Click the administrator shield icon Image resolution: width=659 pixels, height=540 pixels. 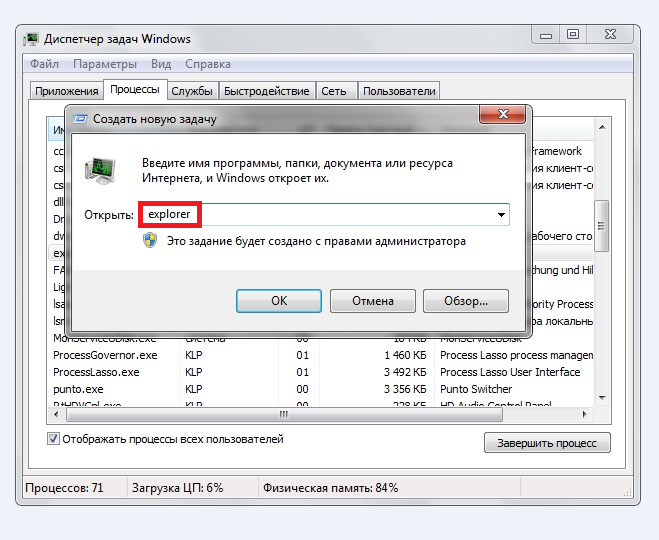coord(150,241)
